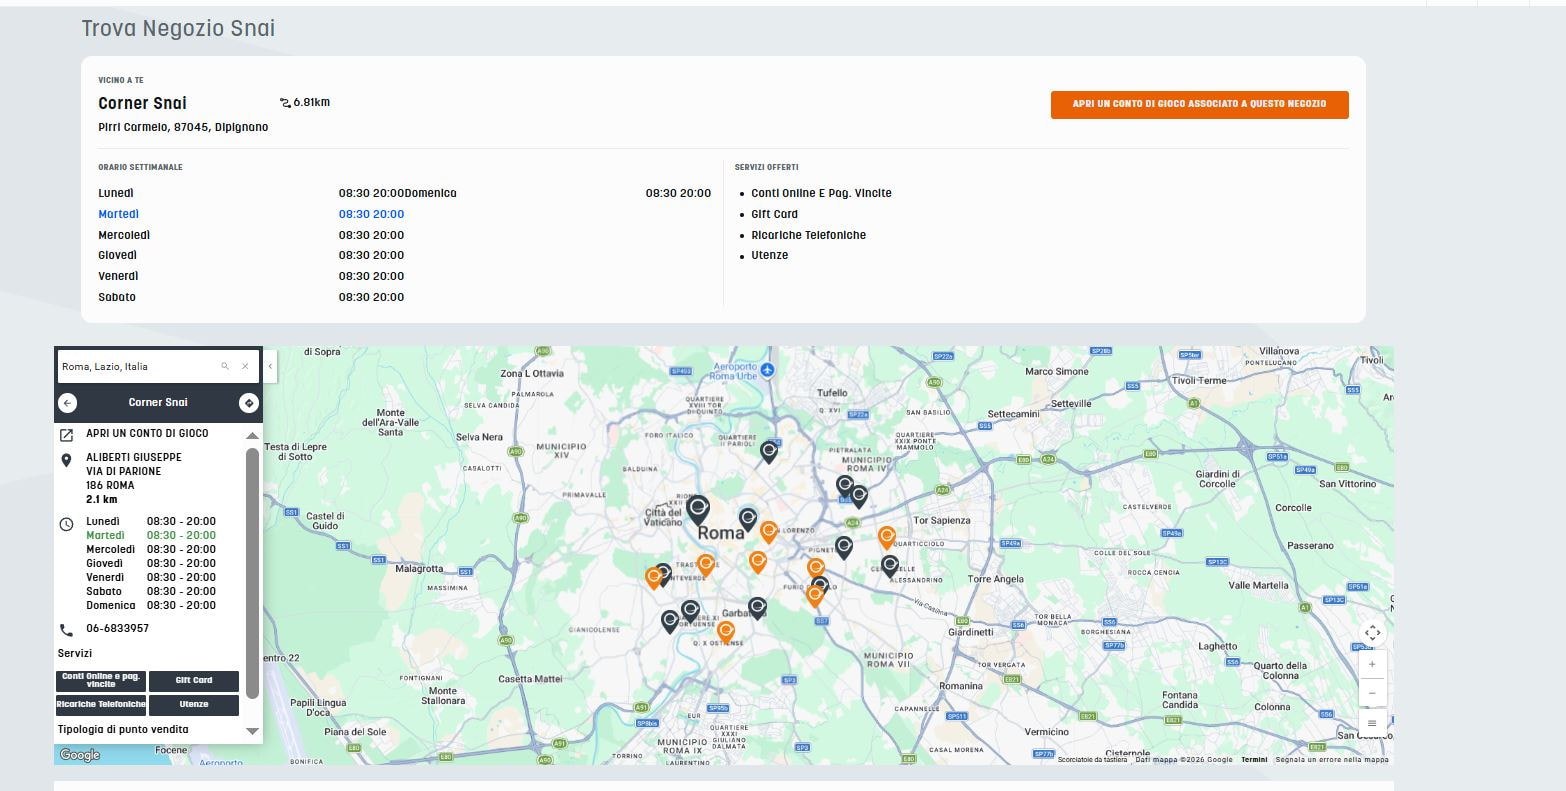This screenshot has width=1566, height=791.
Task: Click the phone icon next to 06-6833957
Action: (66, 629)
